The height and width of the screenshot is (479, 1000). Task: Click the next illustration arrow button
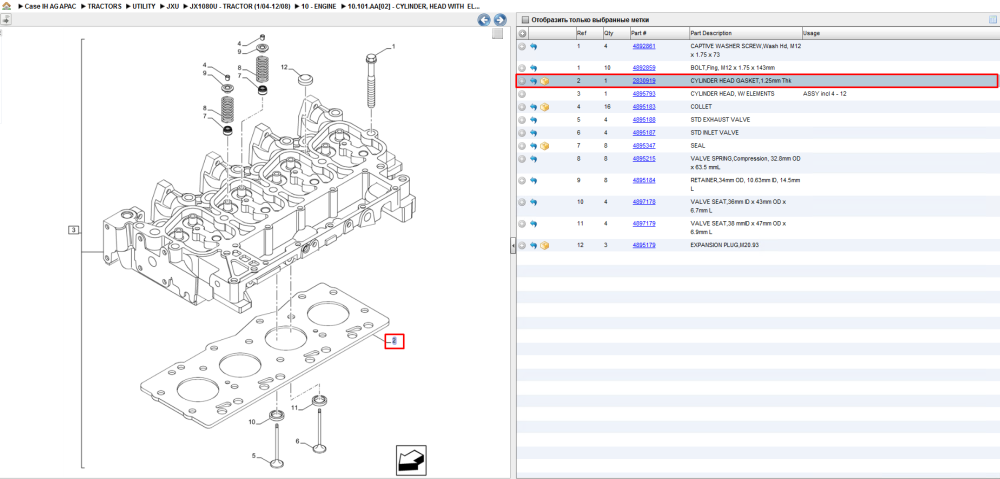pos(500,20)
